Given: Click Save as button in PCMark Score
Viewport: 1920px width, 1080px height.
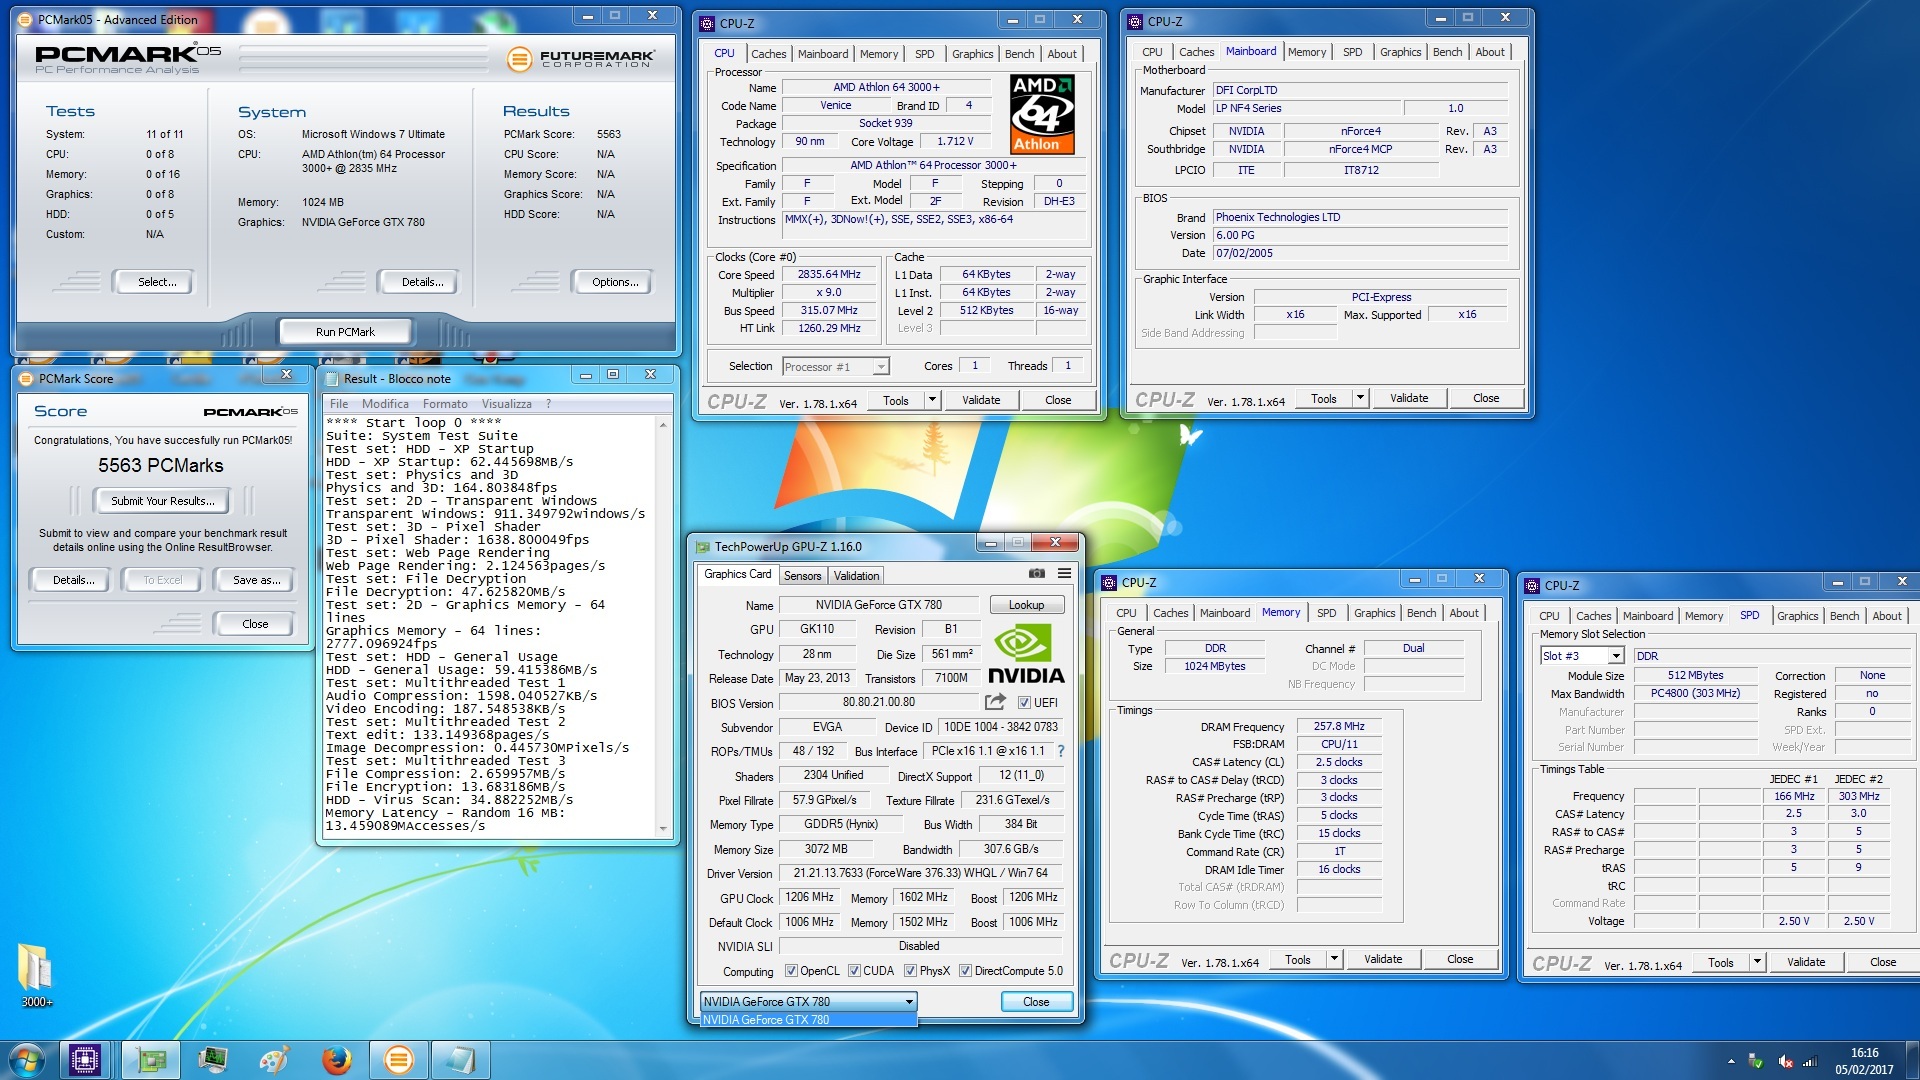Looking at the screenshot, I should [x=257, y=580].
